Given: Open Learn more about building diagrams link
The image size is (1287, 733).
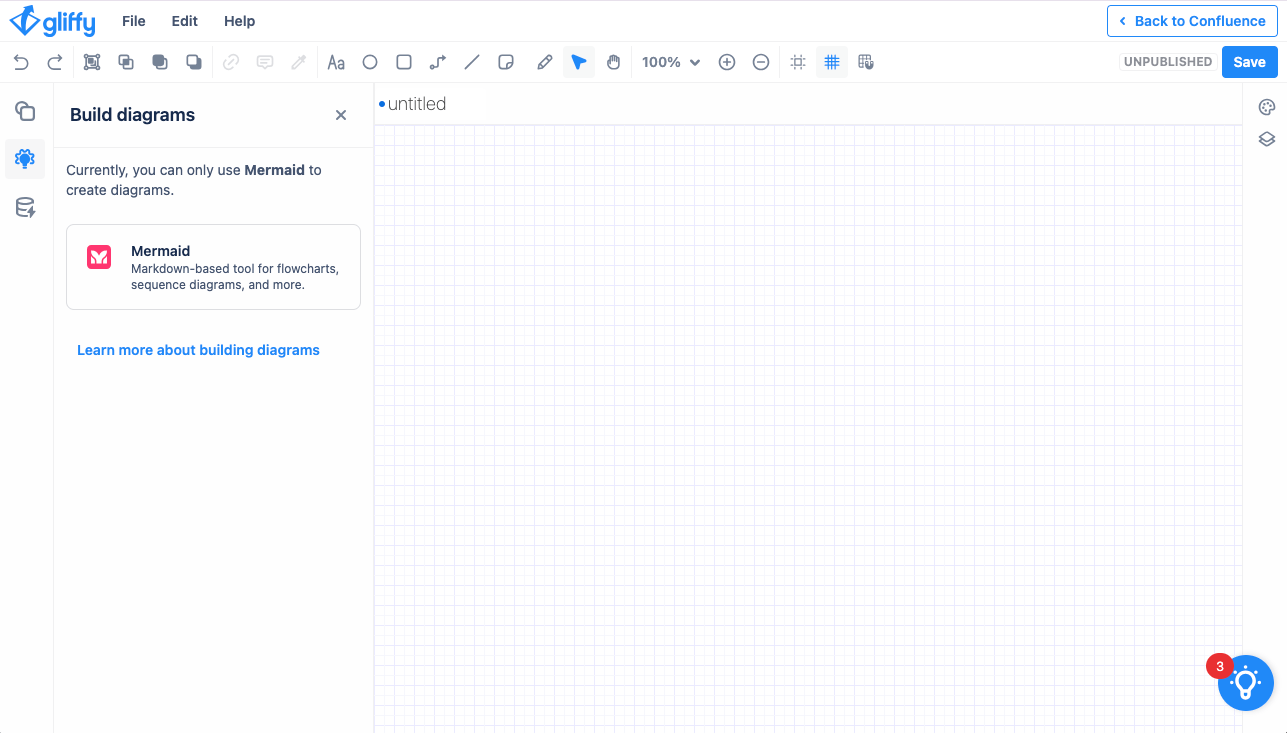Looking at the screenshot, I should tap(198, 350).
